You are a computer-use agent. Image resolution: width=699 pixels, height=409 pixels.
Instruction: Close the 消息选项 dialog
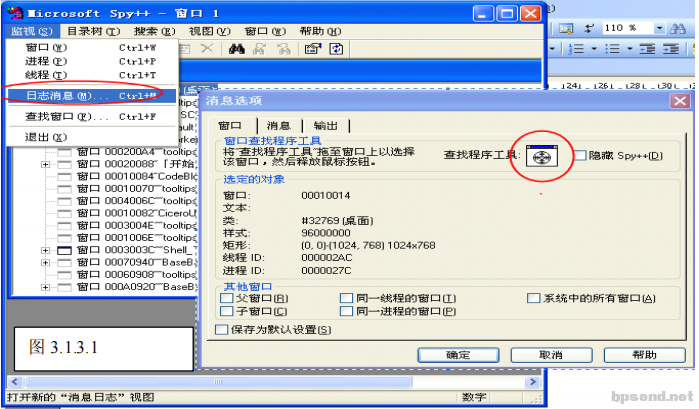click(x=680, y=101)
